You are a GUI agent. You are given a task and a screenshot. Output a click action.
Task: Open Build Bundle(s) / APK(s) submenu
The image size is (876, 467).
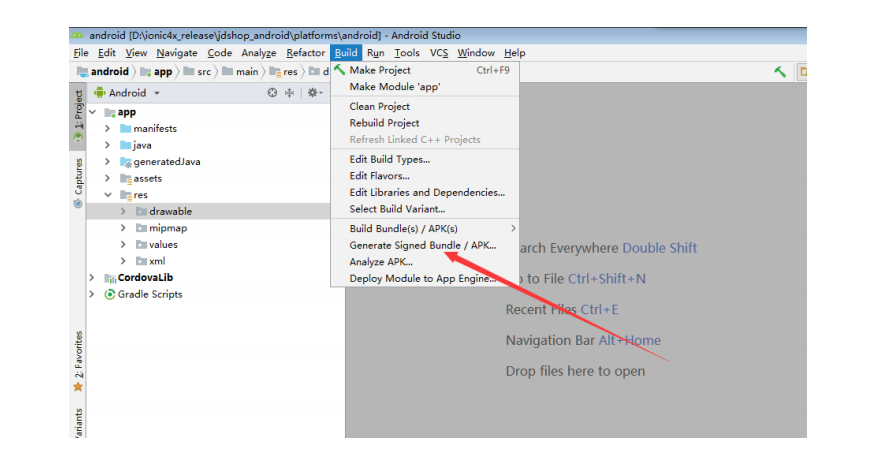click(403, 229)
